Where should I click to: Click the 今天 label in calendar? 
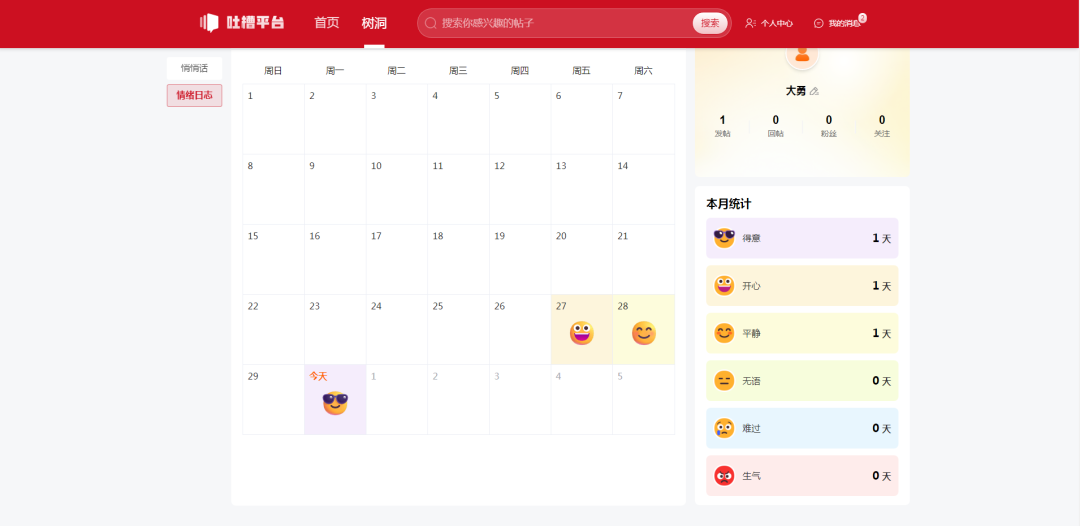coord(318,376)
